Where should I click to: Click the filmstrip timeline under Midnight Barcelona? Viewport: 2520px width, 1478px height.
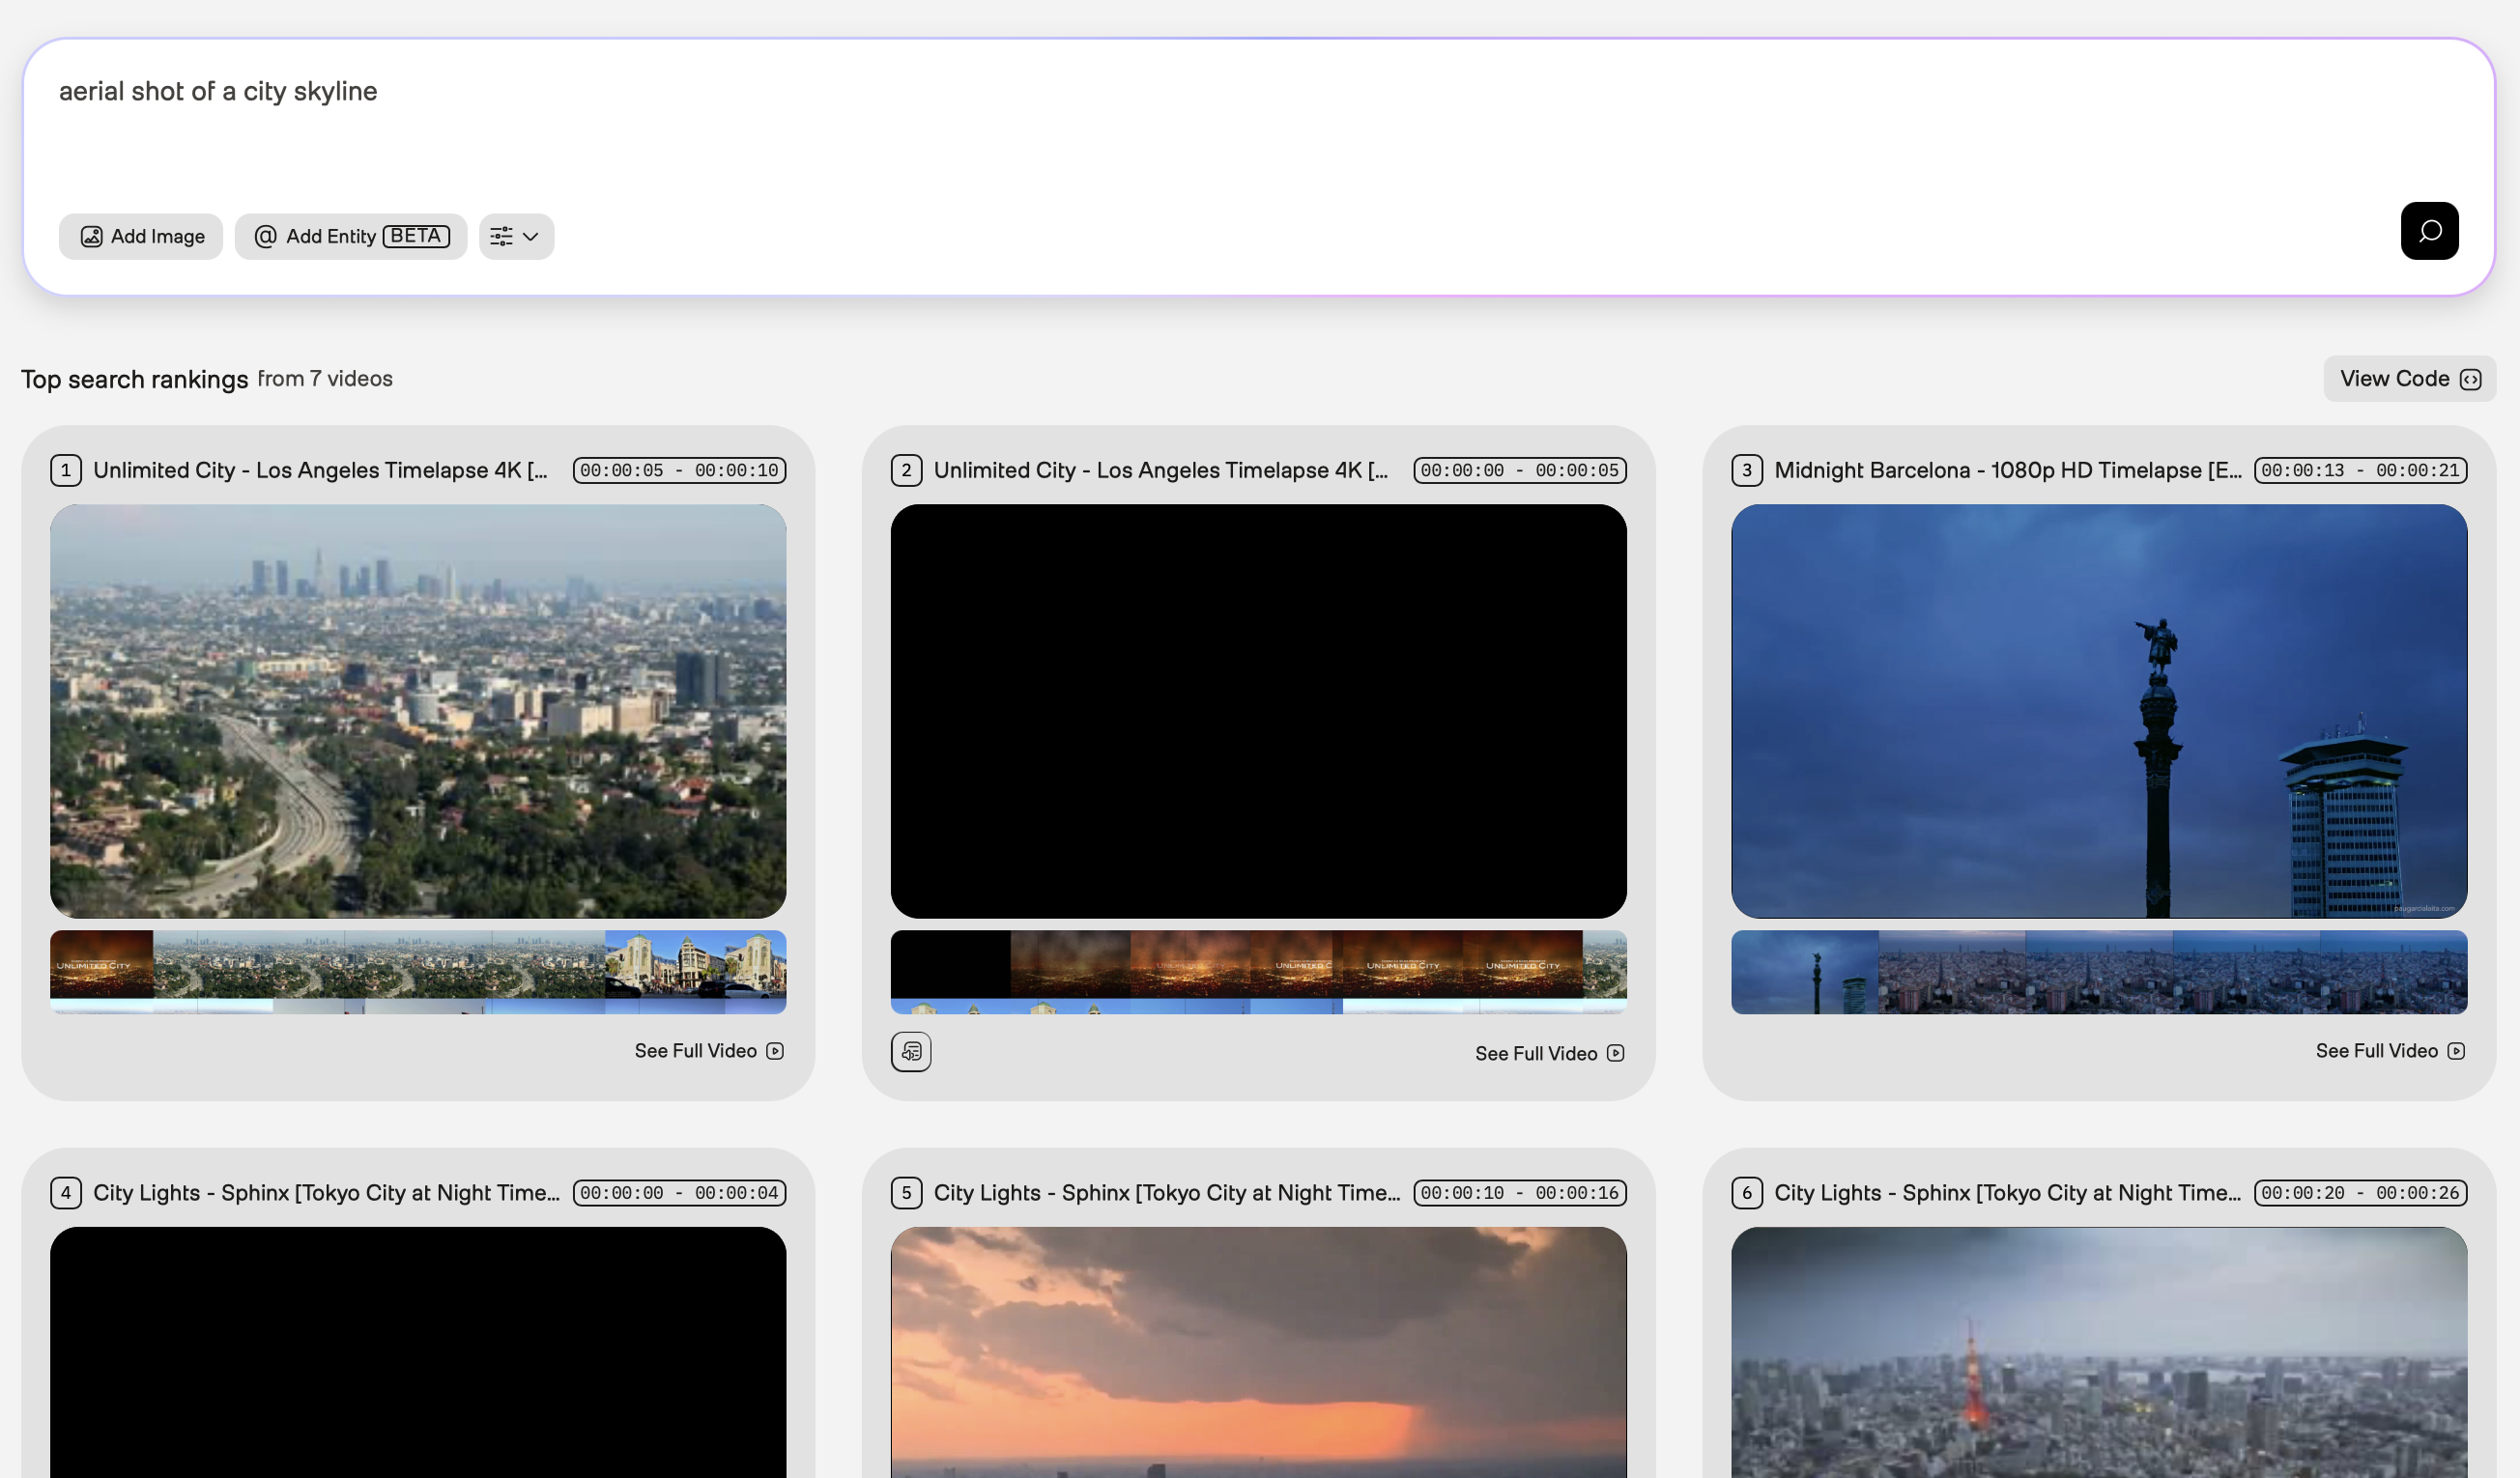(2098, 971)
